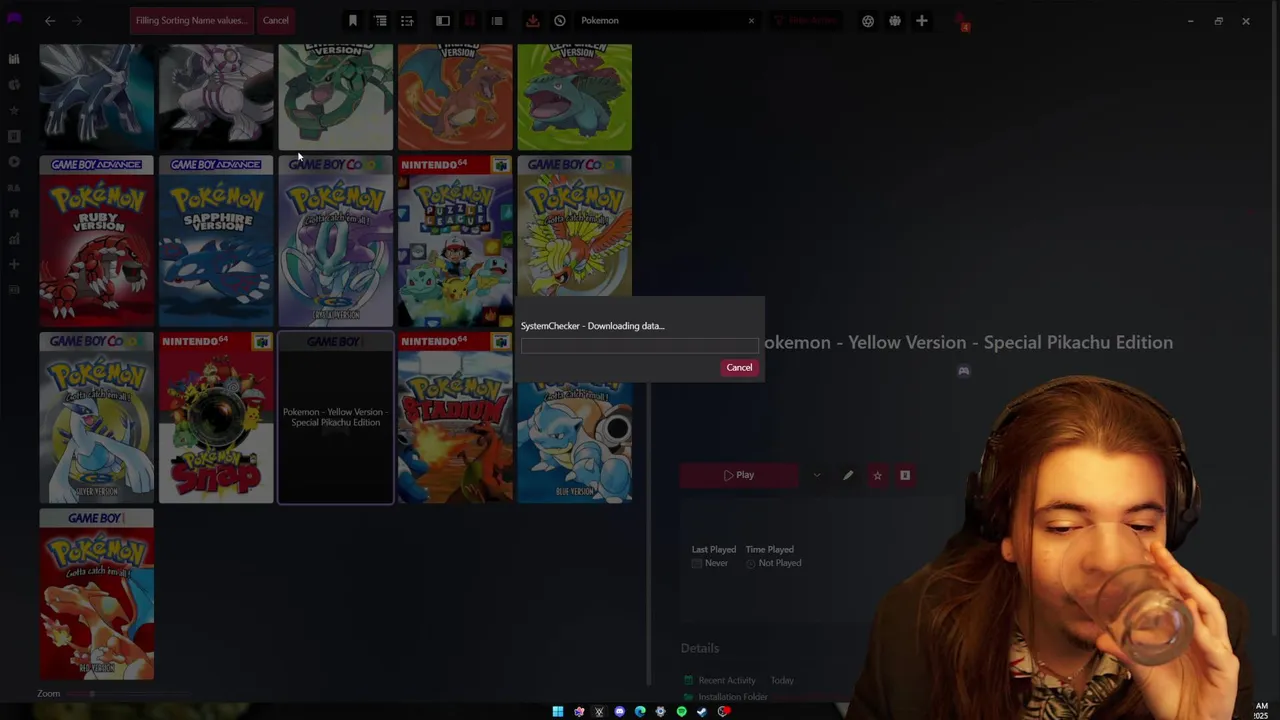Open the play circle sidebar icon
Image resolution: width=1280 pixels, height=720 pixels.
[x=14, y=161]
